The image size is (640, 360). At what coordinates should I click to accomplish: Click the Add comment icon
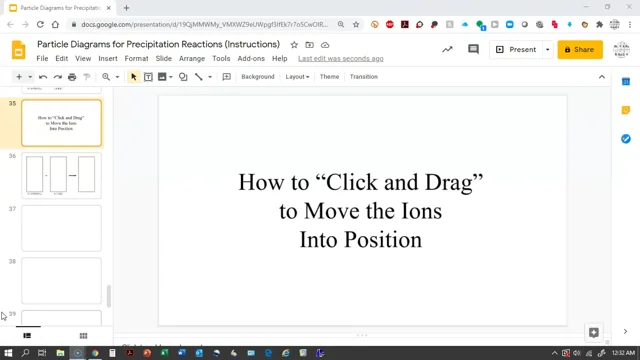[227, 77]
